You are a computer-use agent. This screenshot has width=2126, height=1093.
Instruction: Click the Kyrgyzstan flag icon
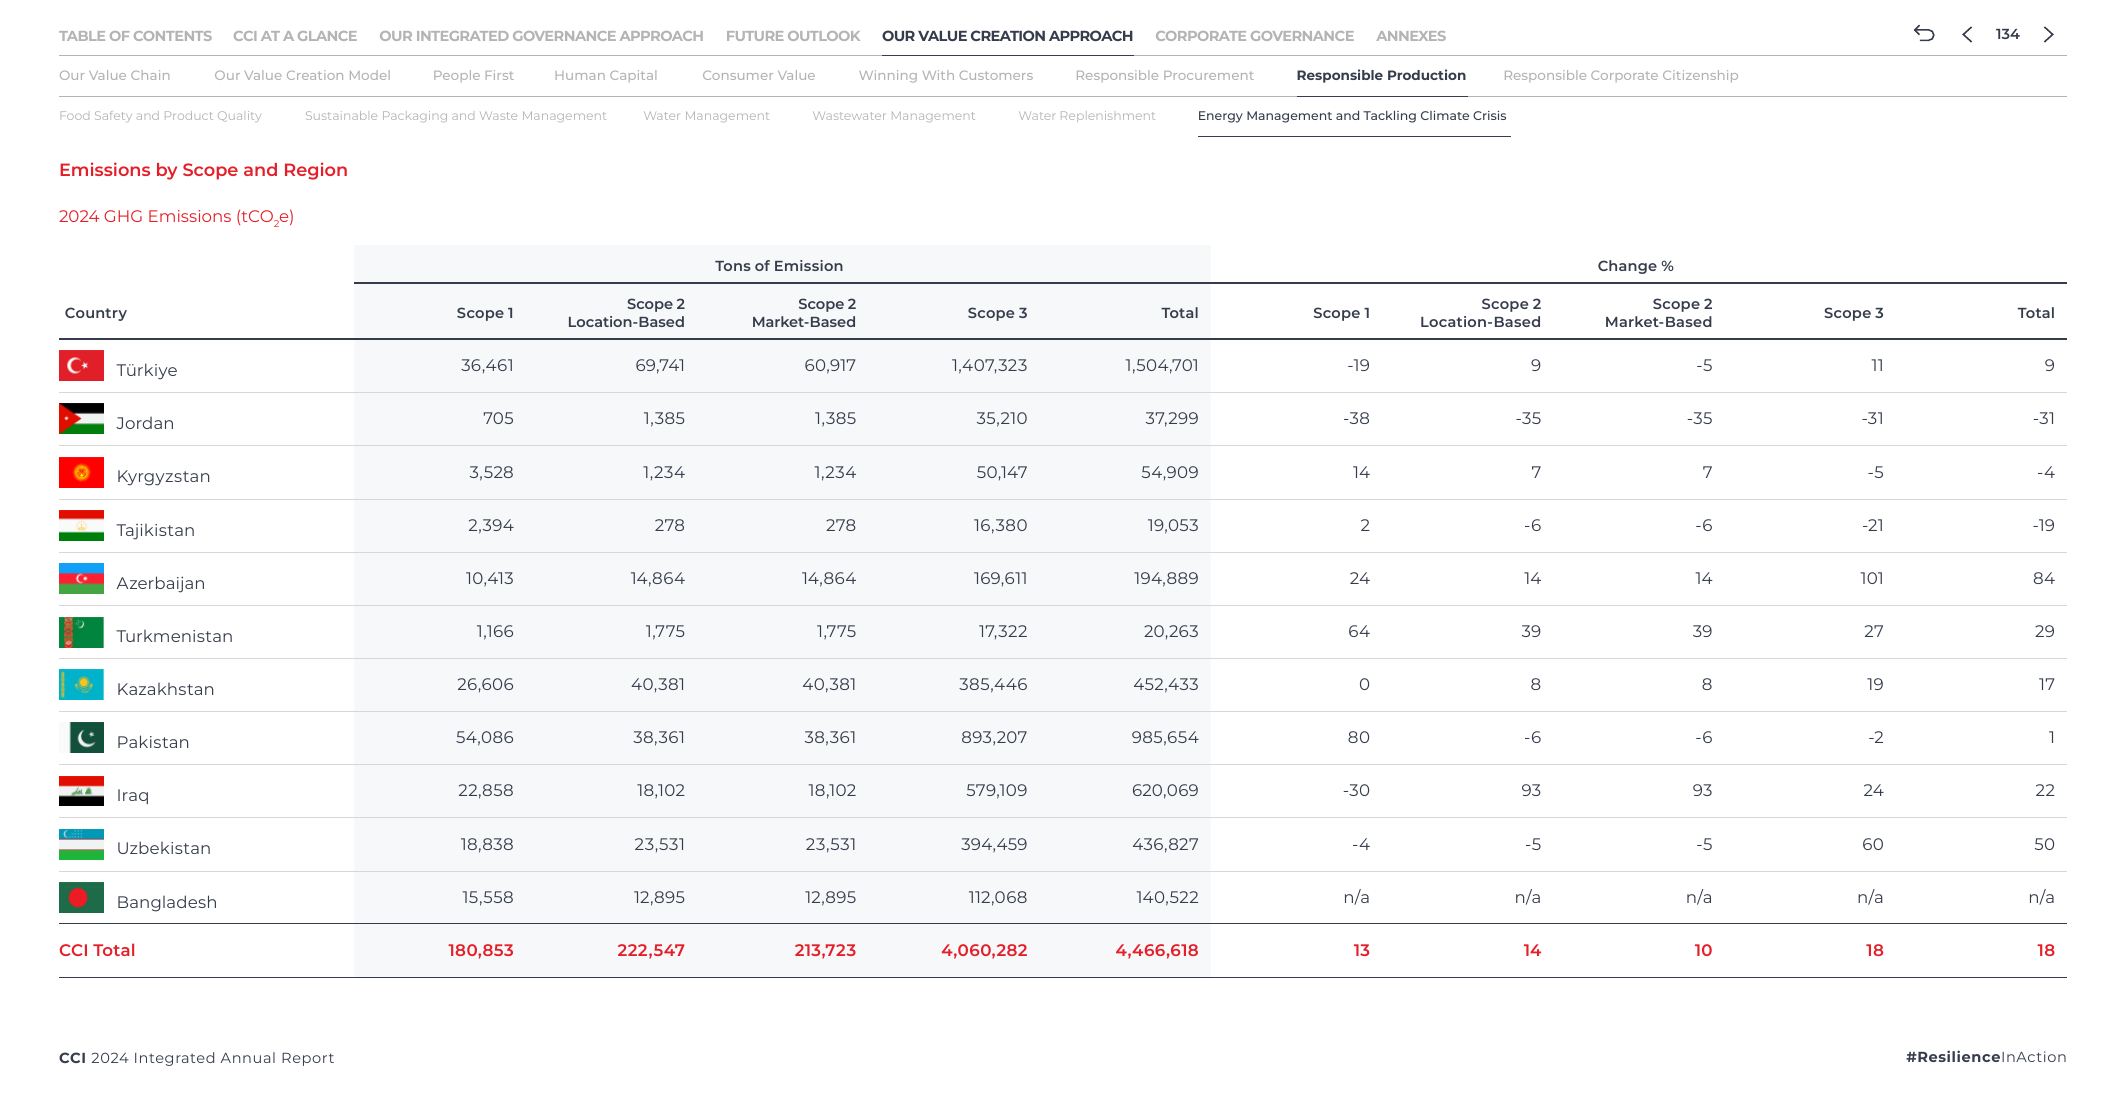81,472
